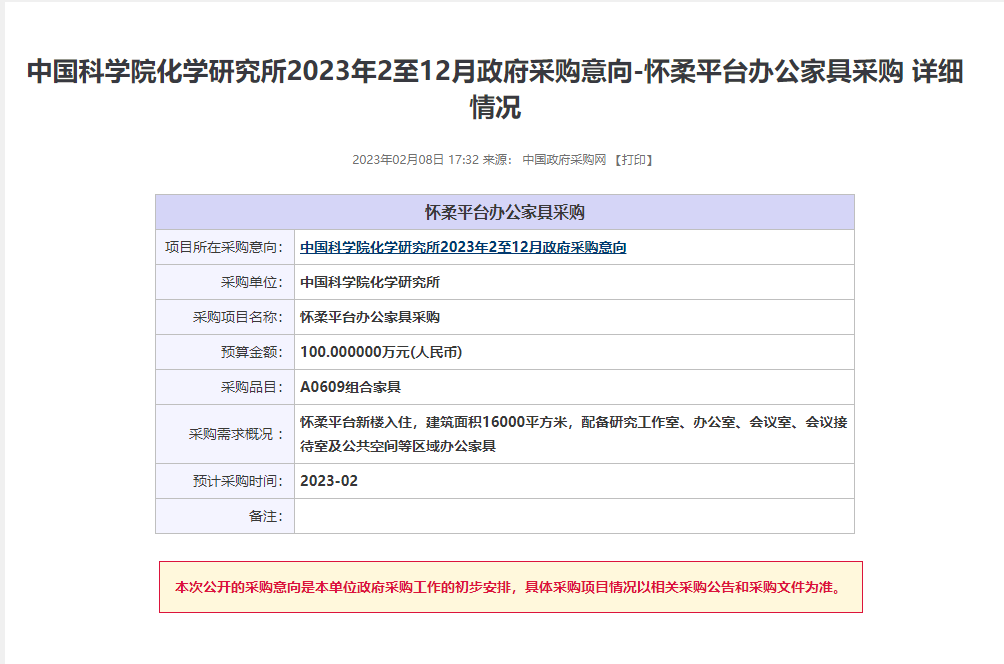Click the red notice text 本次公开的采购意向
1004x664 pixels.
510,587
